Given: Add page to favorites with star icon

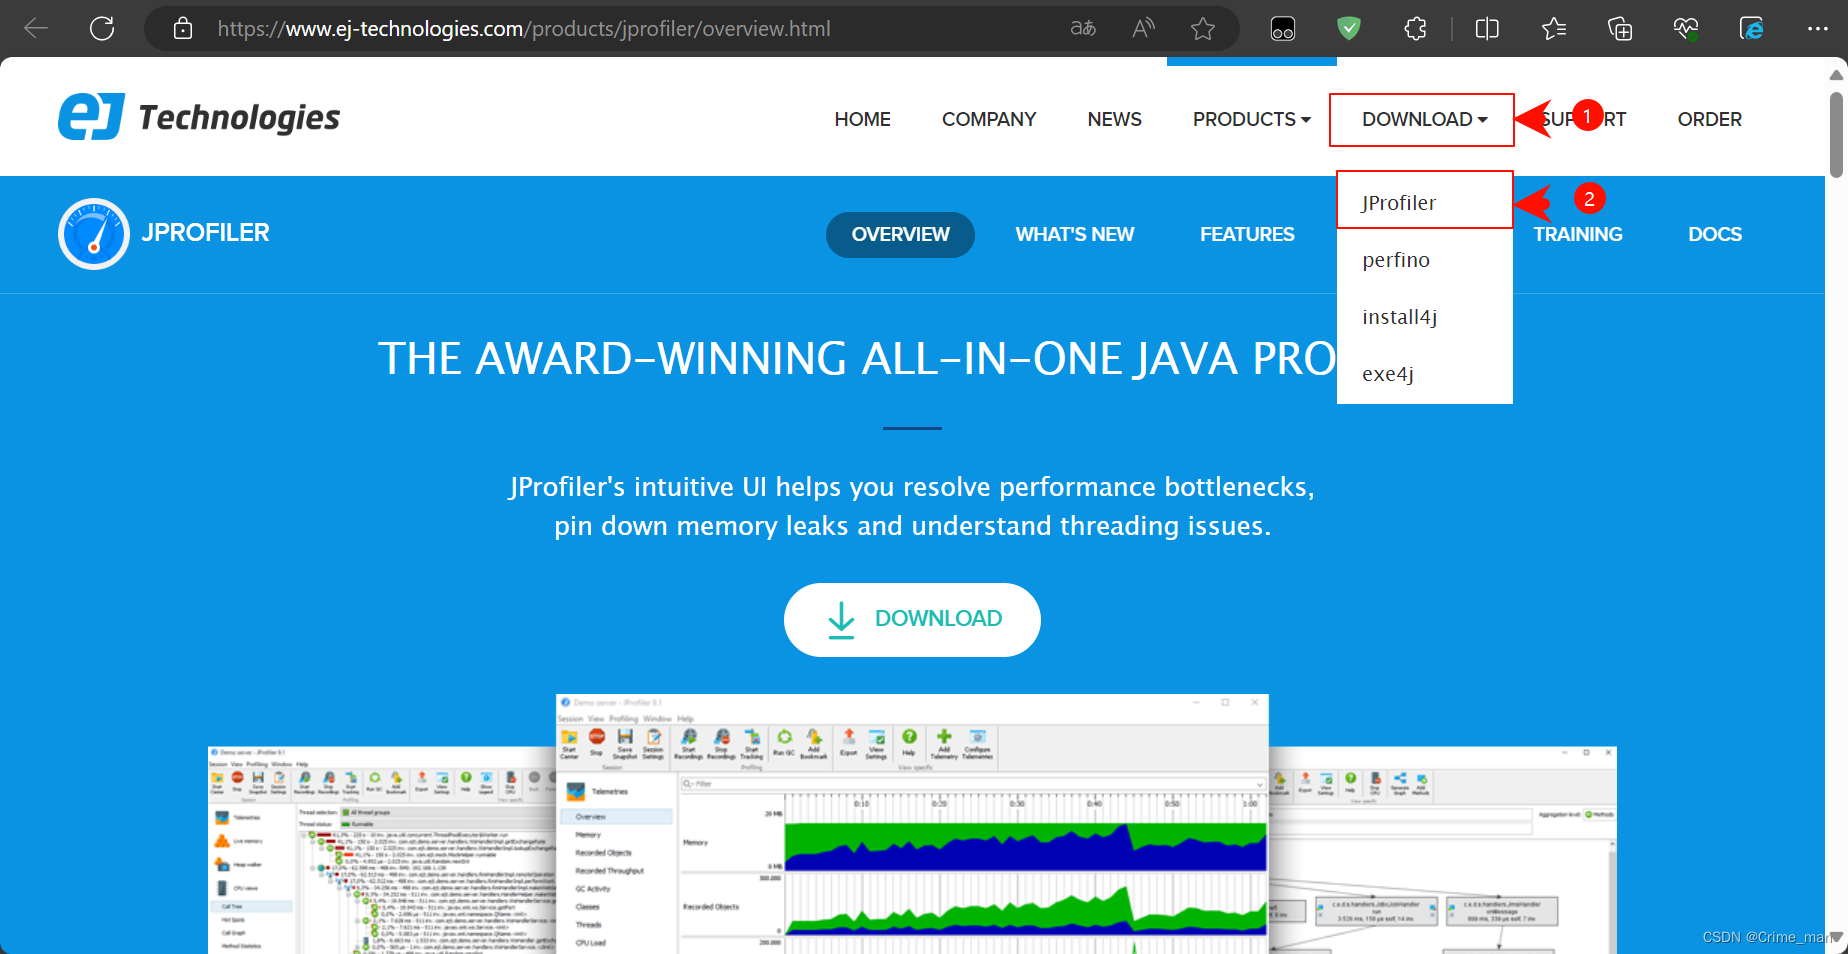Looking at the screenshot, I should [1203, 29].
